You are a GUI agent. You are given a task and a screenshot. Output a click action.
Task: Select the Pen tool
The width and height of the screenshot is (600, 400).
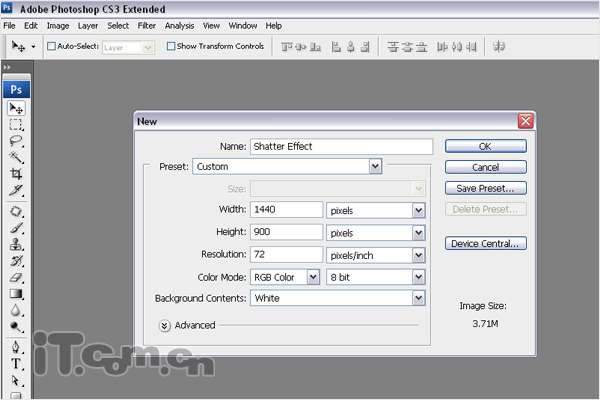[x=16, y=347]
